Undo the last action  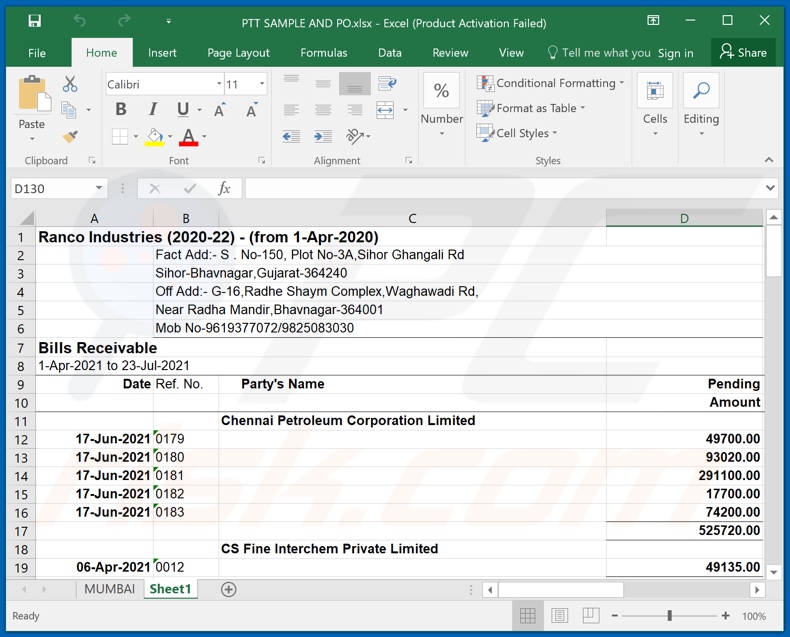pos(80,21)
